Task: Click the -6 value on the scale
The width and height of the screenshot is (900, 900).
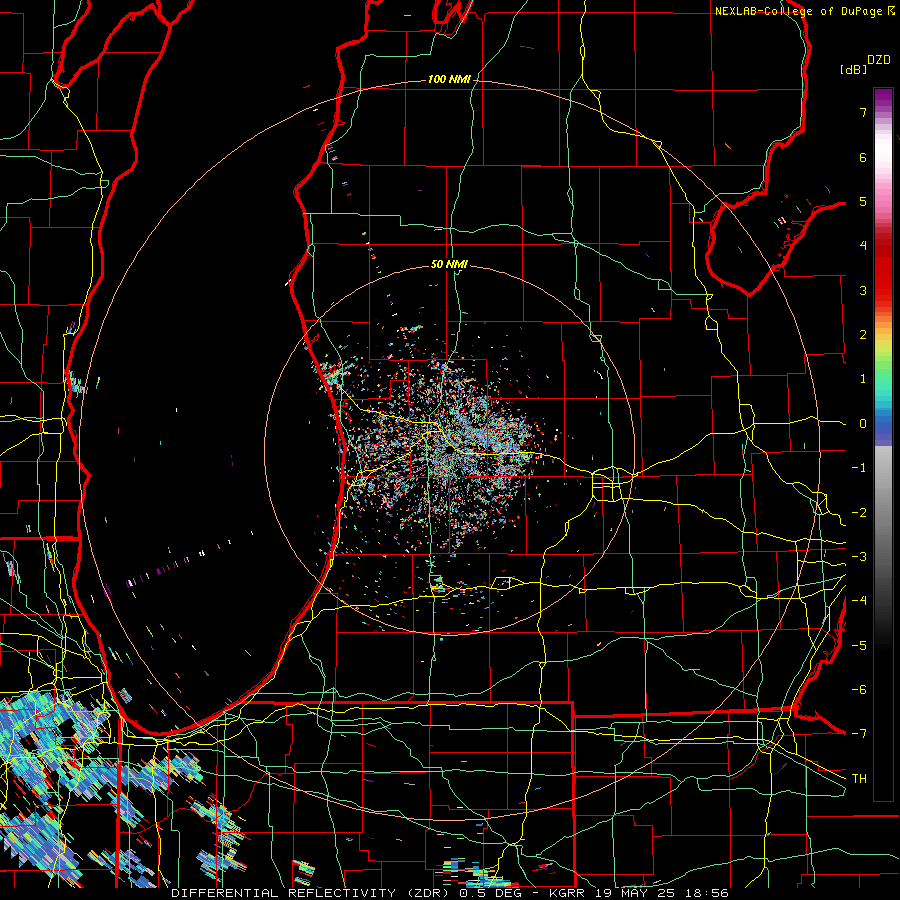Action: [x=859, y=690]
